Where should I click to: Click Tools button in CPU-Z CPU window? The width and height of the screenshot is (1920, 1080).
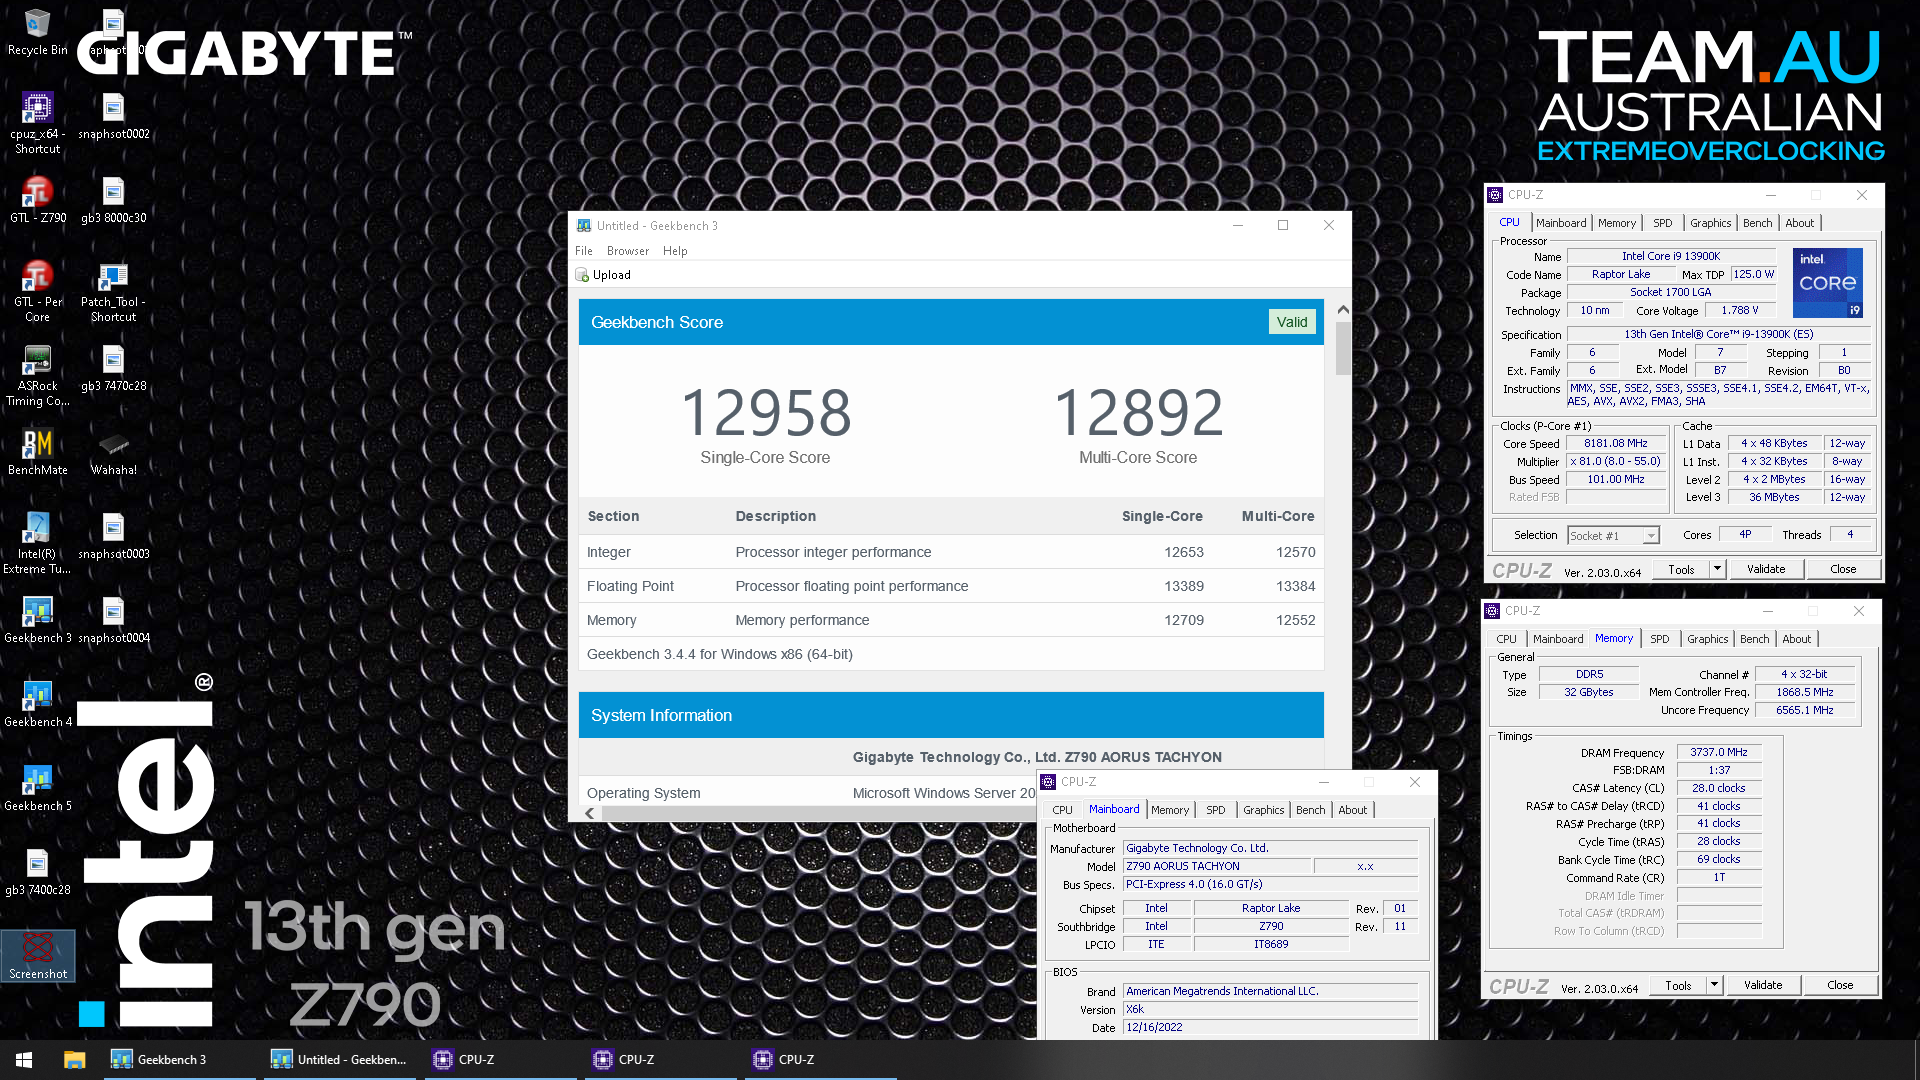coord(1681,569)
